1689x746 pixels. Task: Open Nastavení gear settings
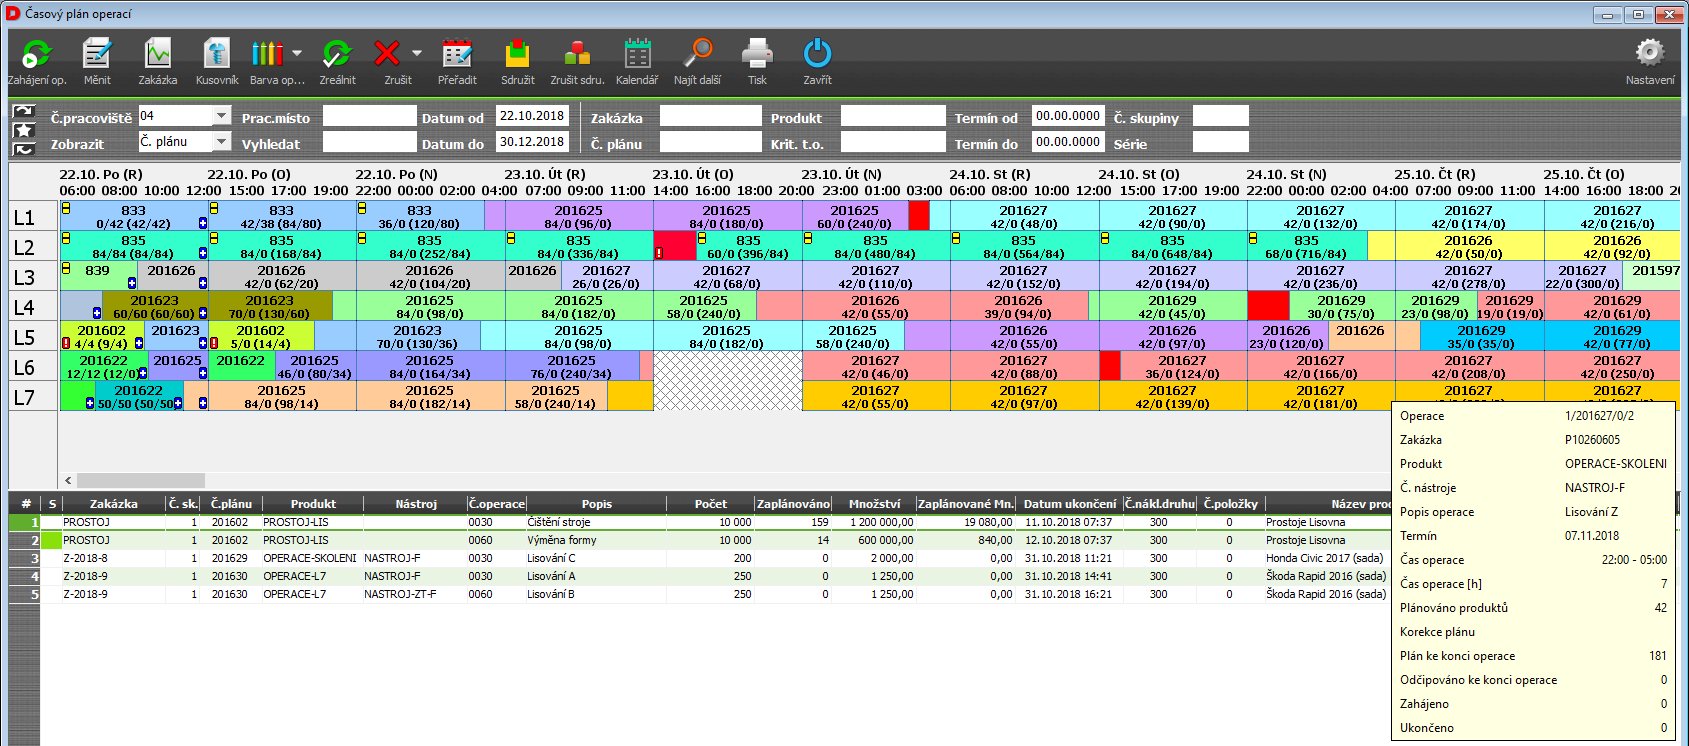(x=1650, y=52)
